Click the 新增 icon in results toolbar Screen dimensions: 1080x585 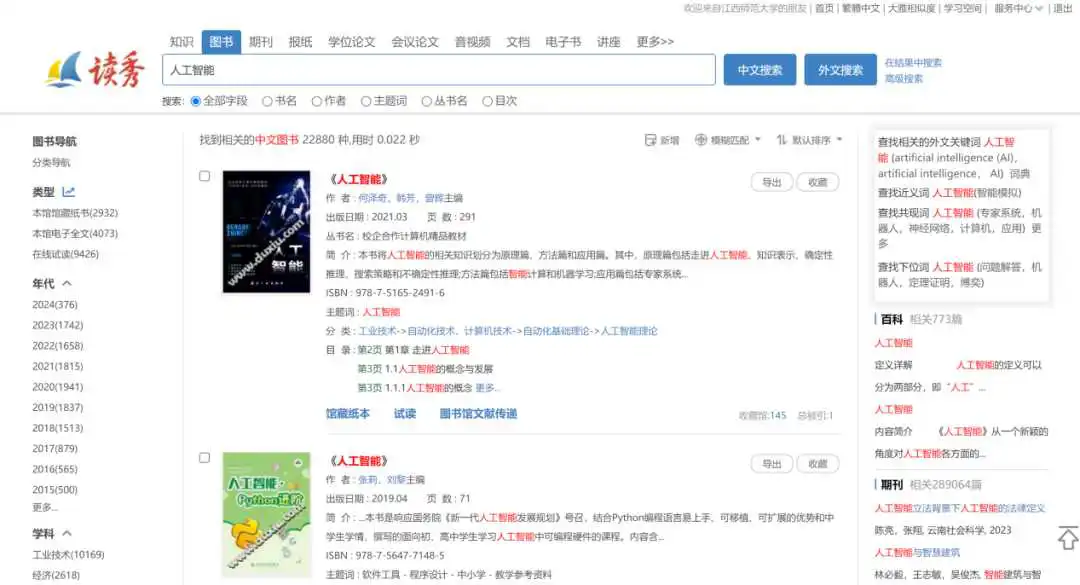[x=650, y=140]
